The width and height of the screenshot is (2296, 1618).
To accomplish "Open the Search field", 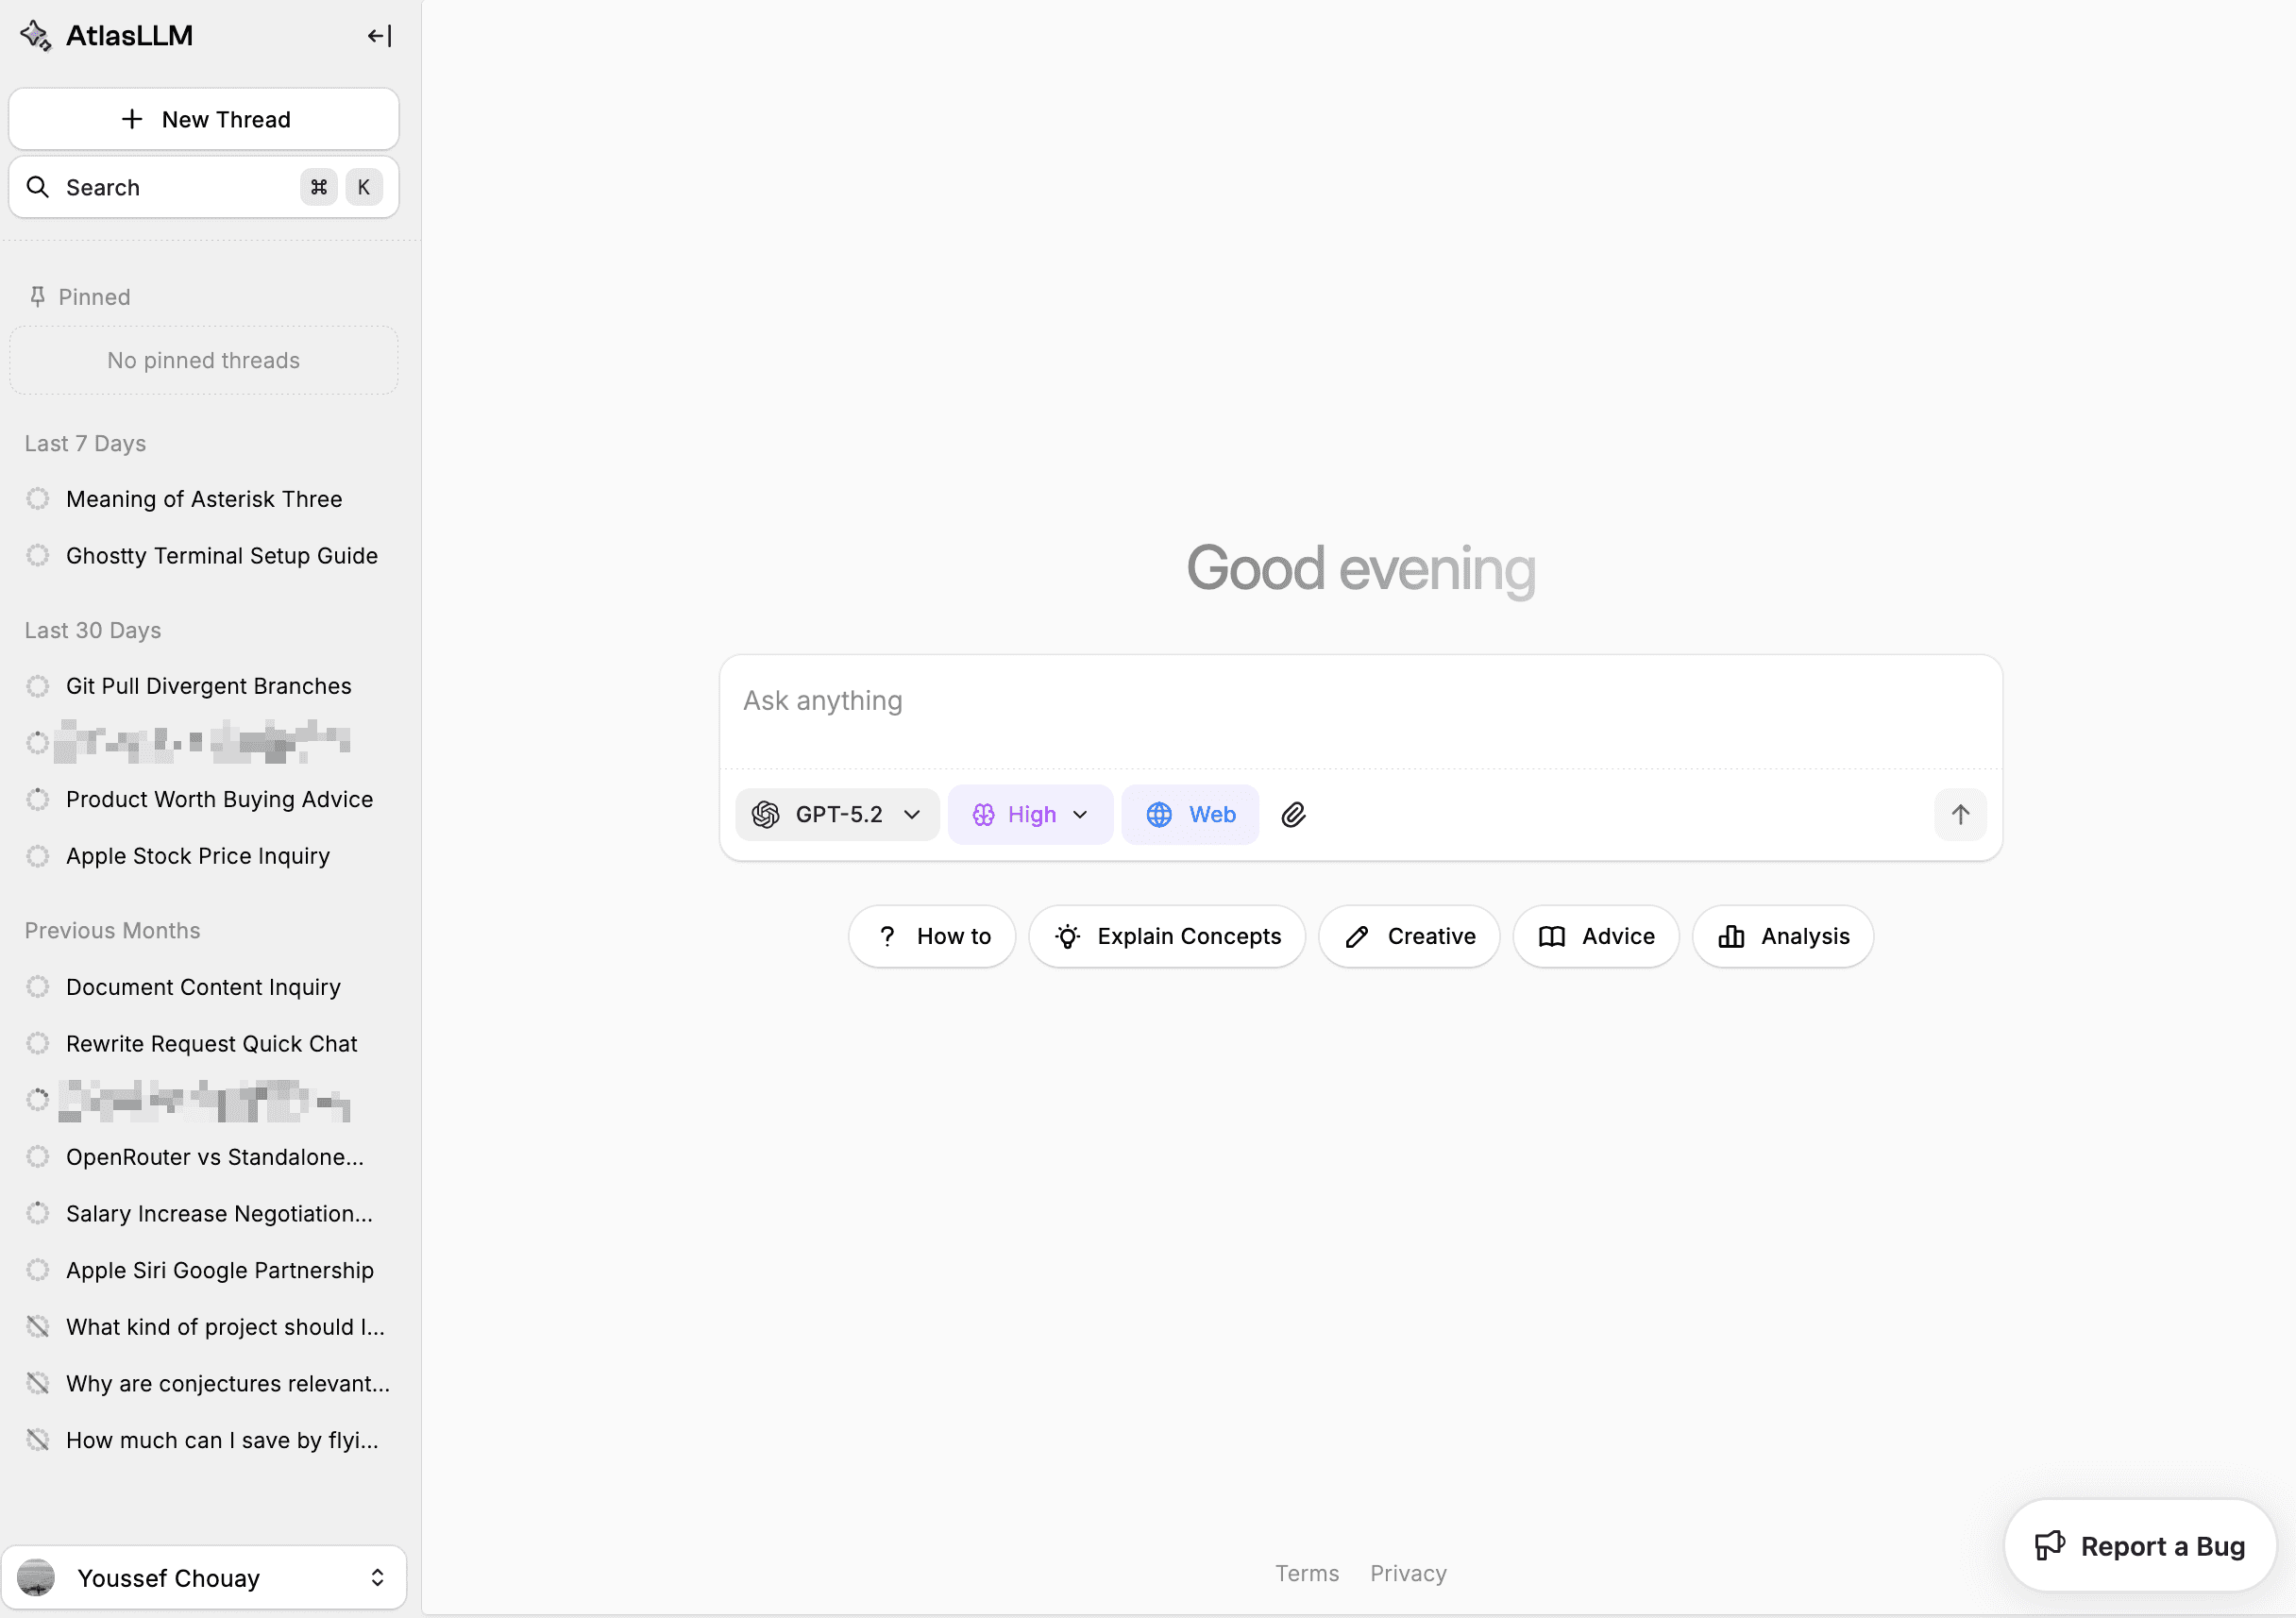I will 204,187.
